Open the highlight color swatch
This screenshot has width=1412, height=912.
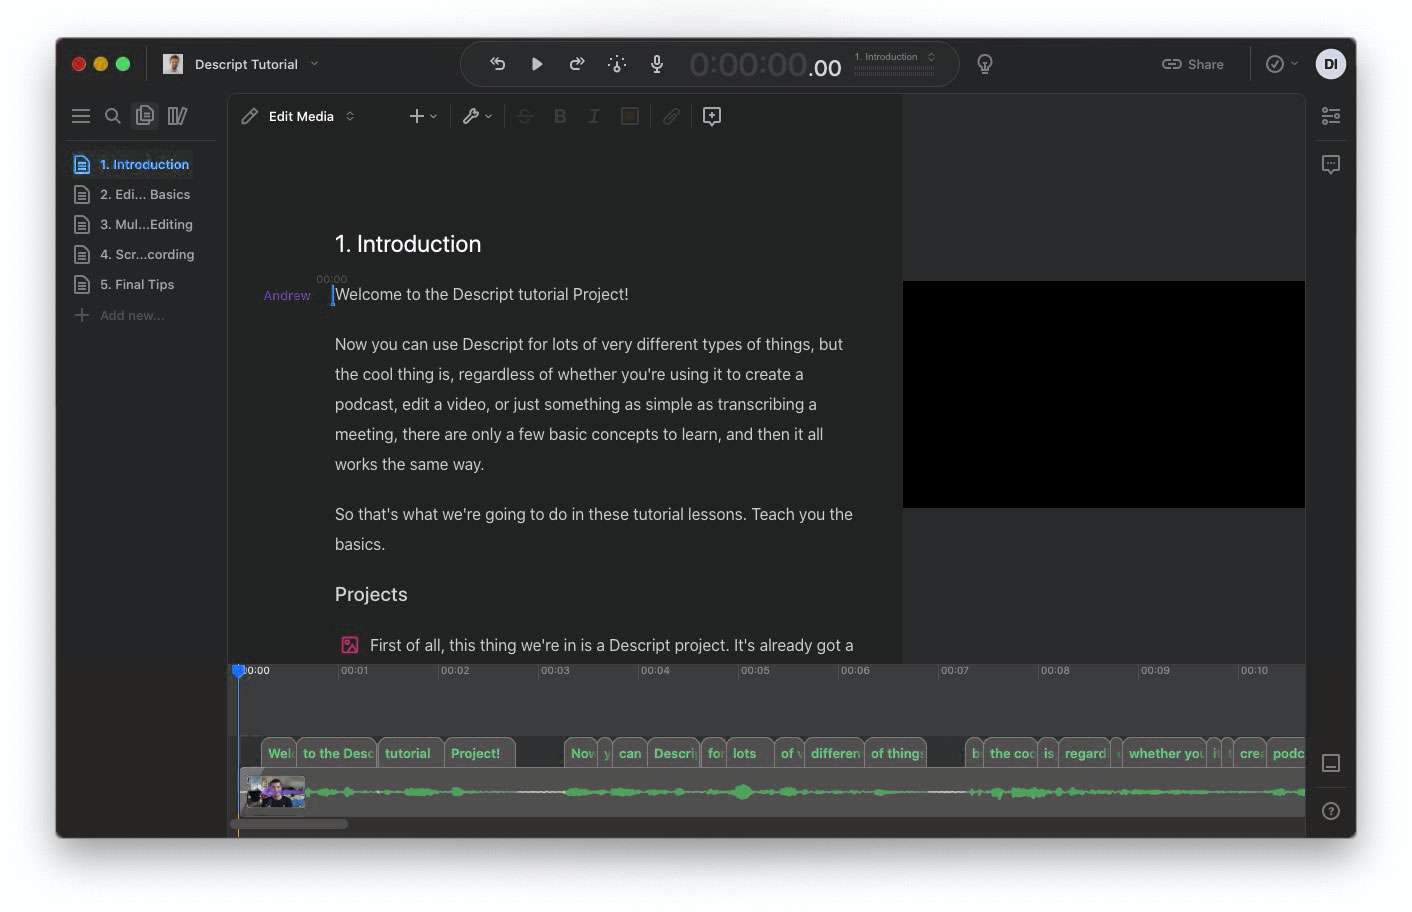[x=630, y=116]
